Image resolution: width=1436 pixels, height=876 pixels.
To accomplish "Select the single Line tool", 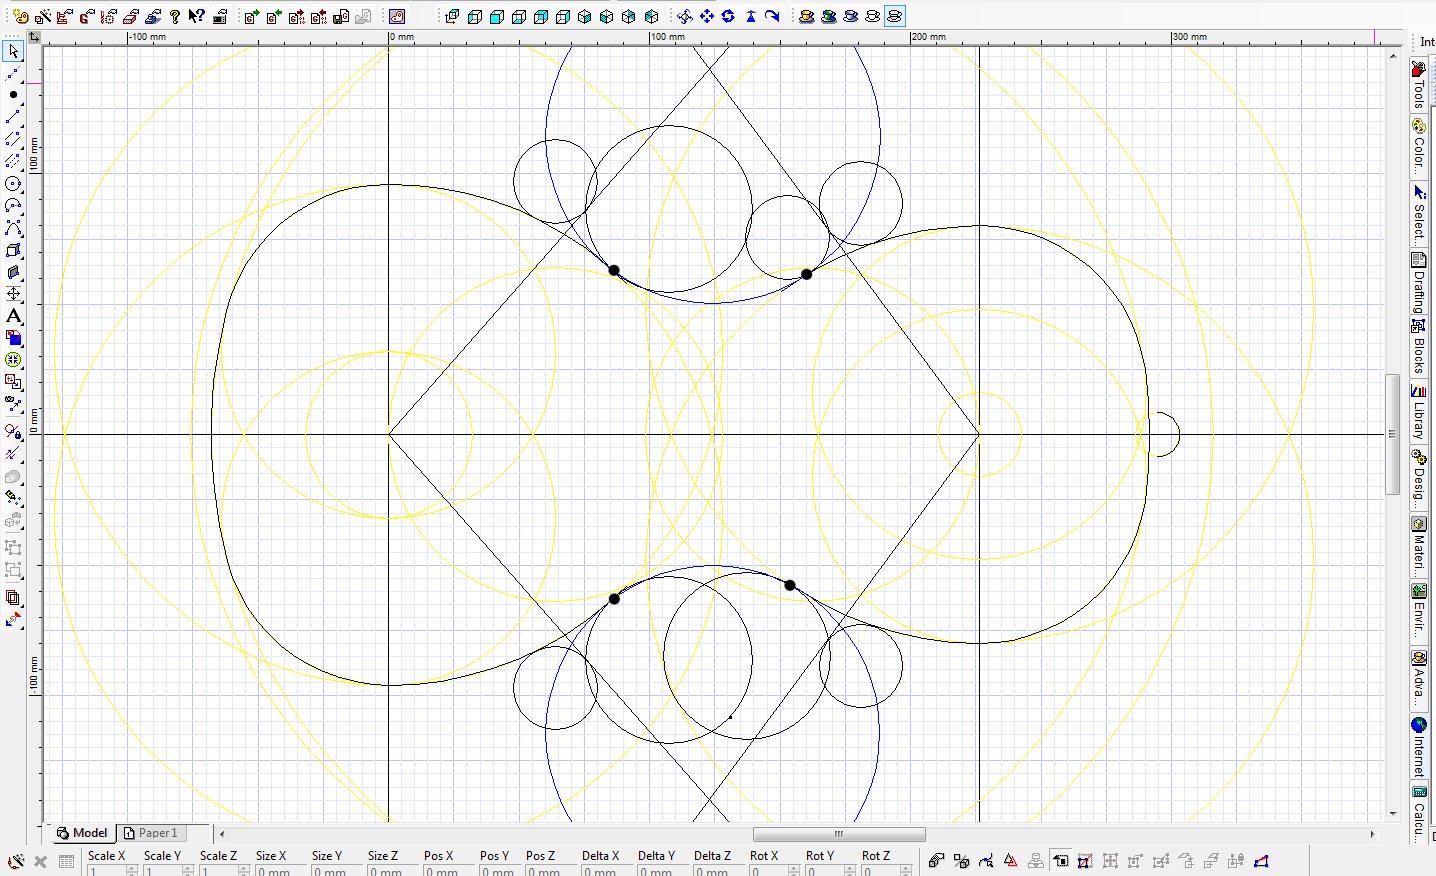I will 13,117.
